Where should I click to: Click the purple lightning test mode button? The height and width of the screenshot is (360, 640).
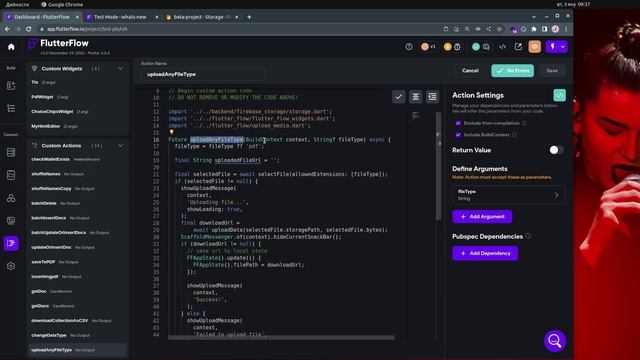pos(553,47)
